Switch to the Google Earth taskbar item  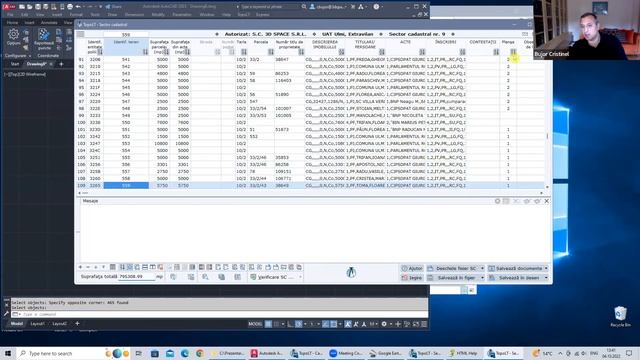click(385, 353)
